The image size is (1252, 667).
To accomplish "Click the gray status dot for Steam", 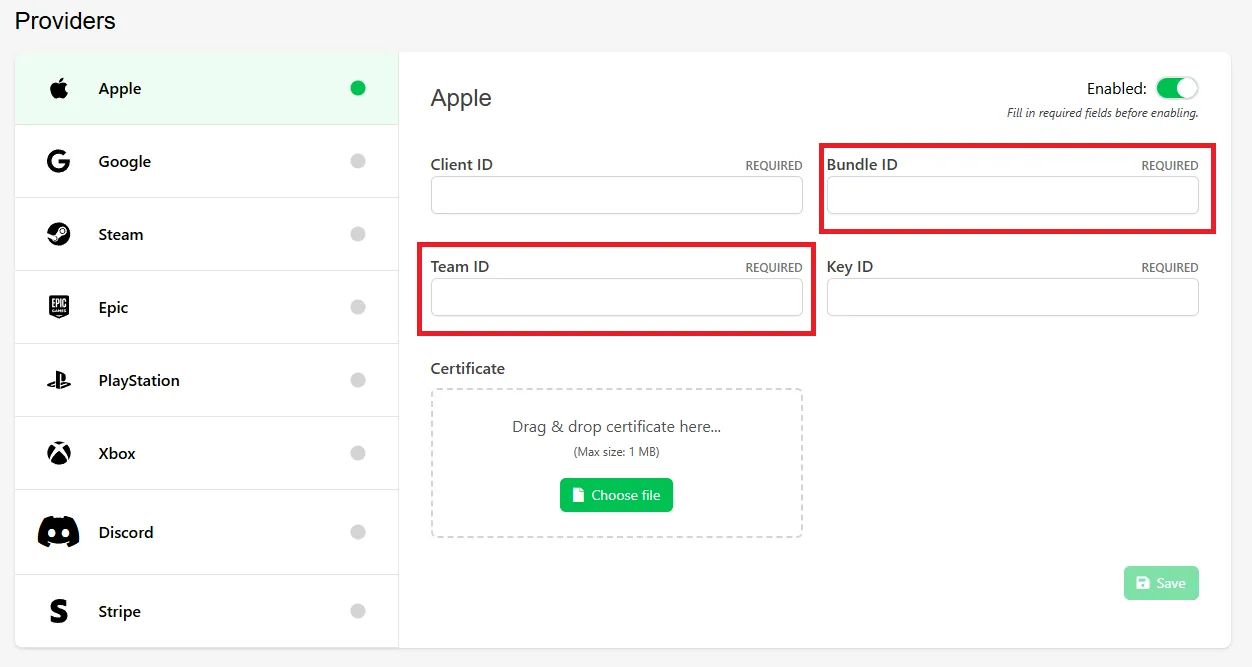I will tap(358, 234).
